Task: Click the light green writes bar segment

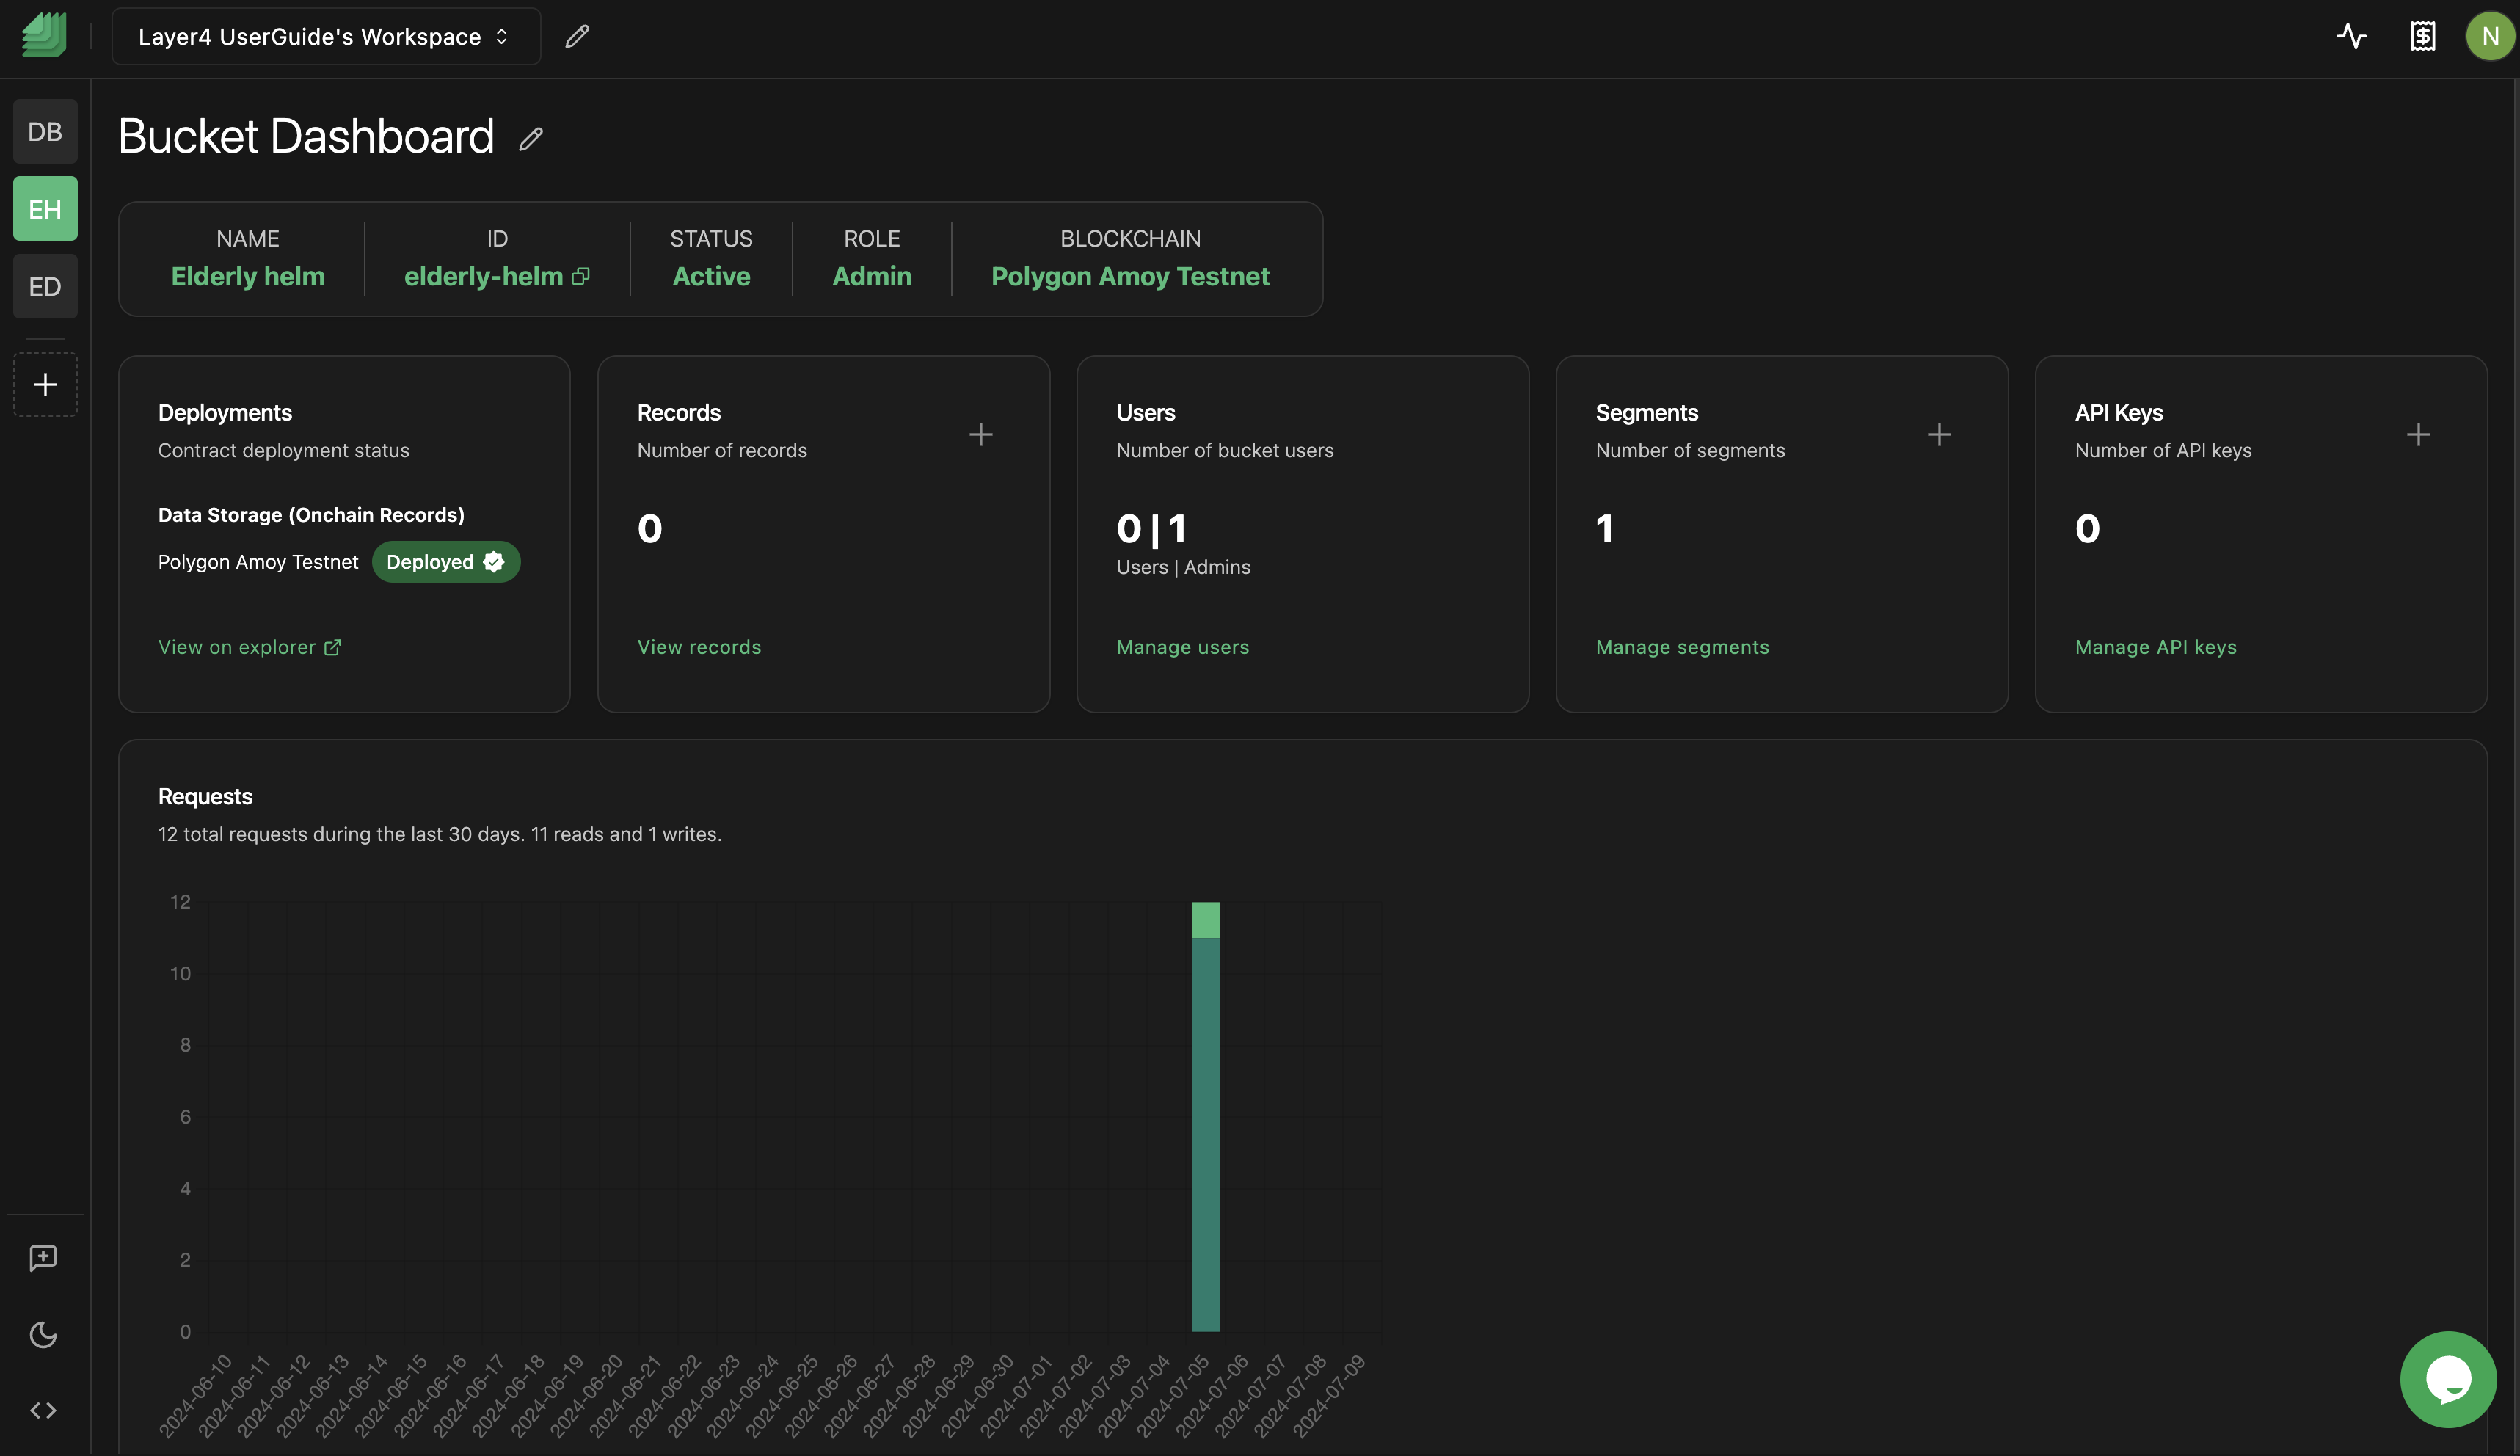Action: click(1205, 920)
